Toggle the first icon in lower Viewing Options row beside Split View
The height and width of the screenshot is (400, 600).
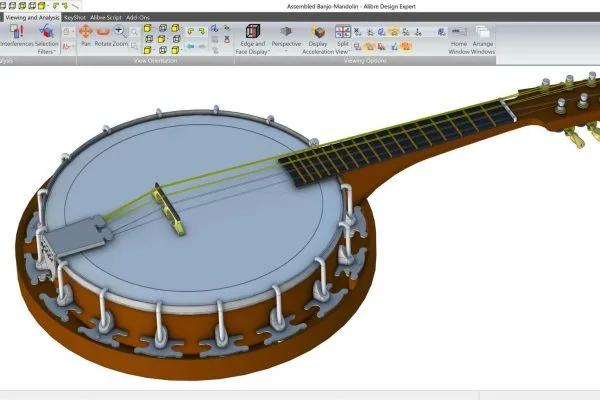tap(357, 46)
